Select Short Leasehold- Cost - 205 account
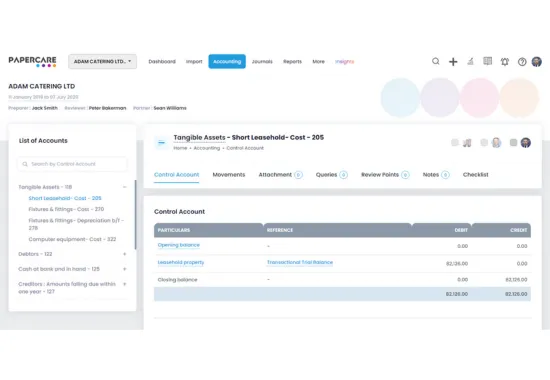This screenshot has height=380, width=550. [65, 198]
